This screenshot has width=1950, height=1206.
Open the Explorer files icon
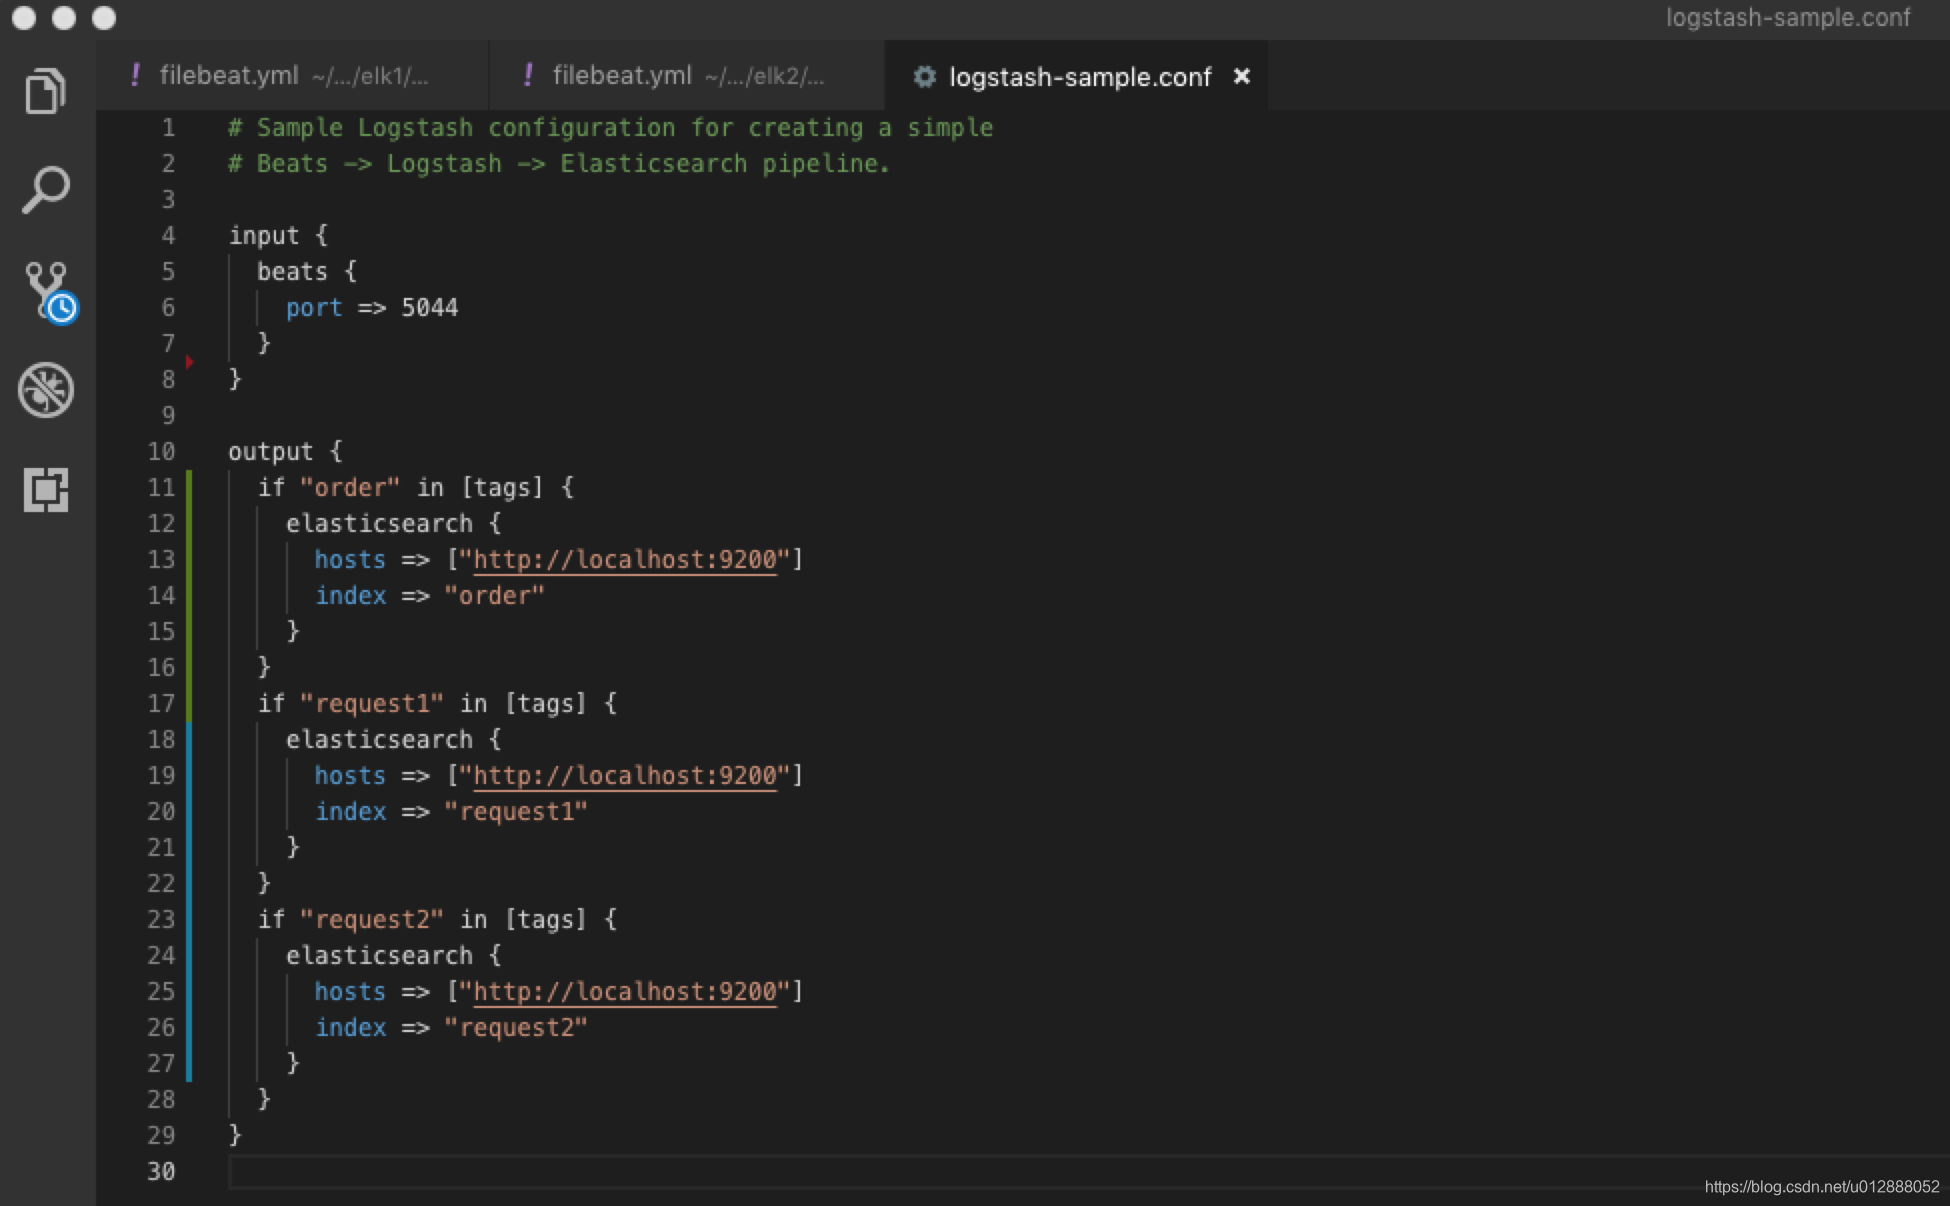coord(45,90)
